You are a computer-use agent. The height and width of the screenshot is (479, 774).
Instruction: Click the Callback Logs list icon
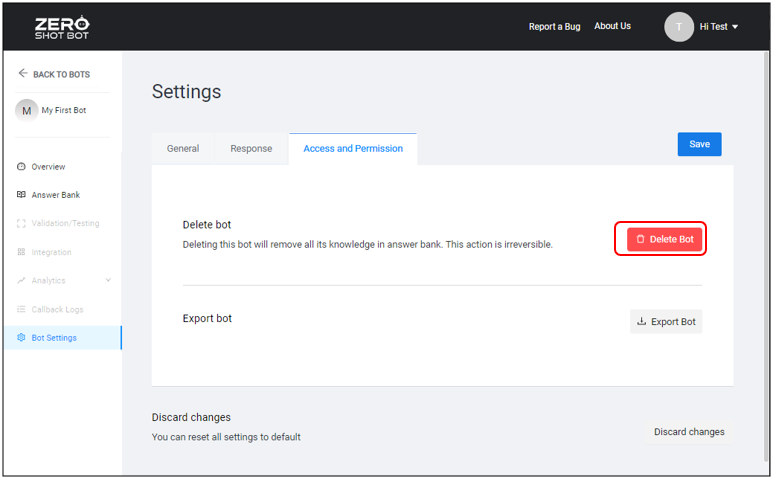click(x=21, y=309)
